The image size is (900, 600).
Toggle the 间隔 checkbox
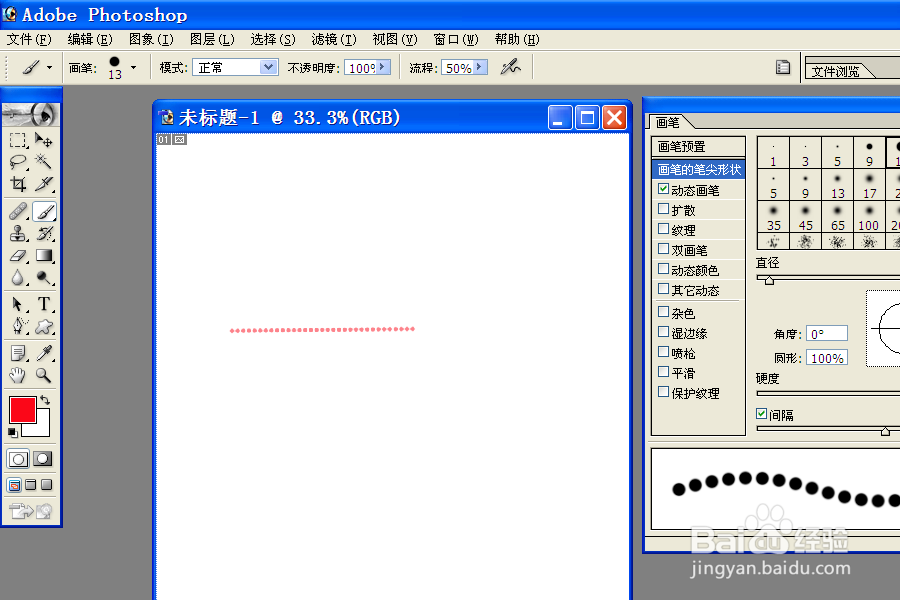point(762,414)
